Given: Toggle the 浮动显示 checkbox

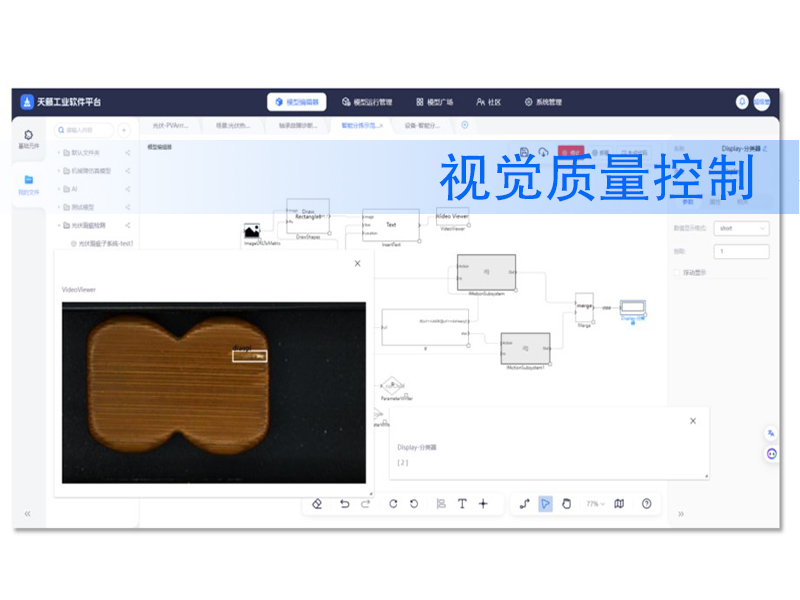Looking at the screenshot, I should click(x=677, y=272).
